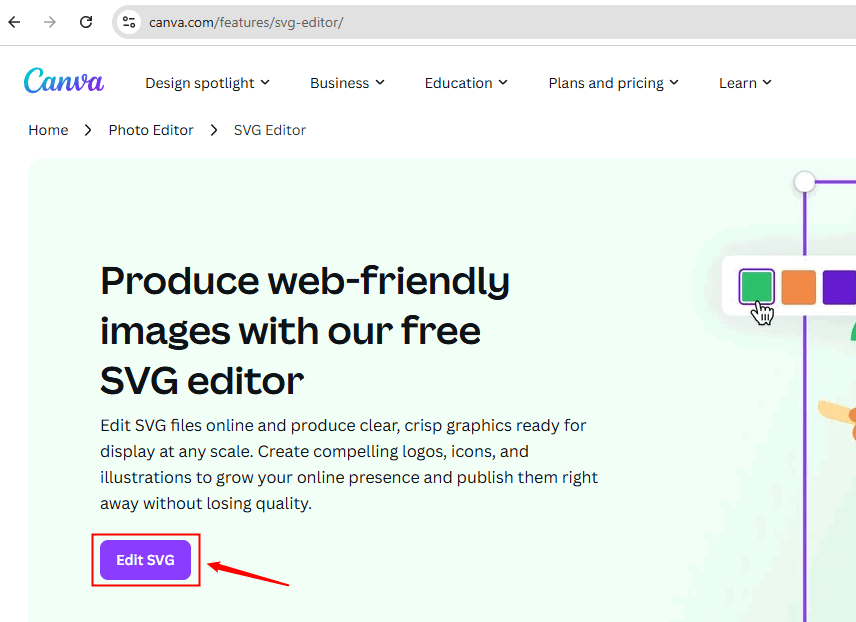Open the Photo Editor breadcrumb link
Image resolution: width=856 pixels, height=622 pixels.
151,130
